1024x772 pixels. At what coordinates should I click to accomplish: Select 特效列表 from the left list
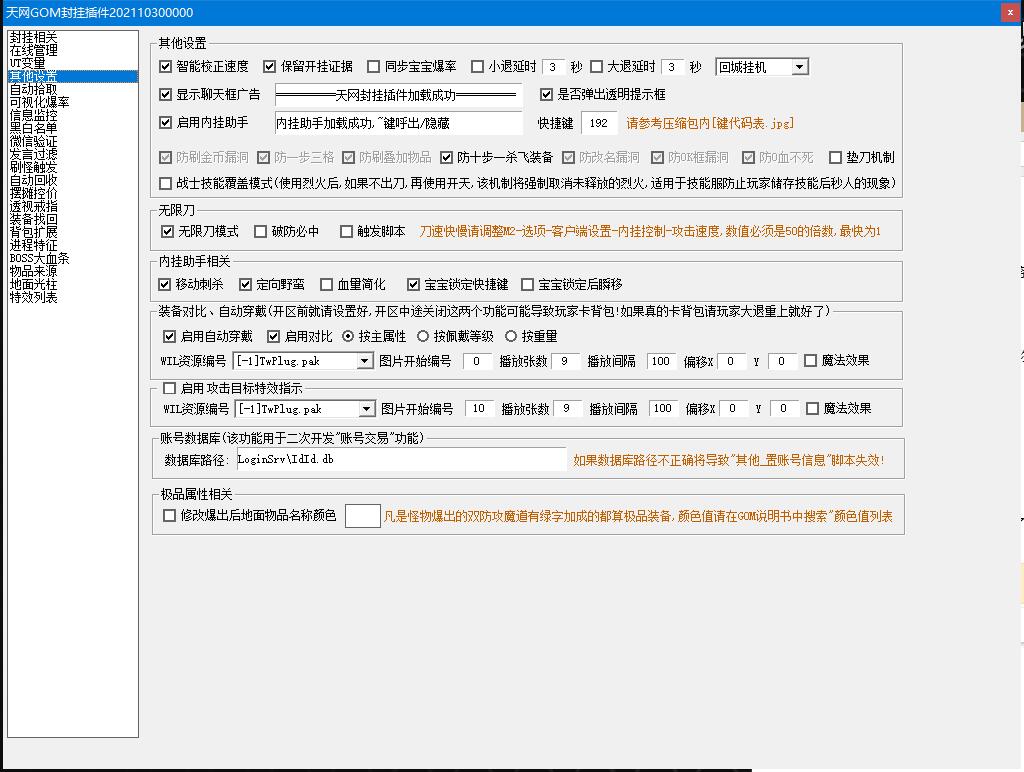pos(33,297)
